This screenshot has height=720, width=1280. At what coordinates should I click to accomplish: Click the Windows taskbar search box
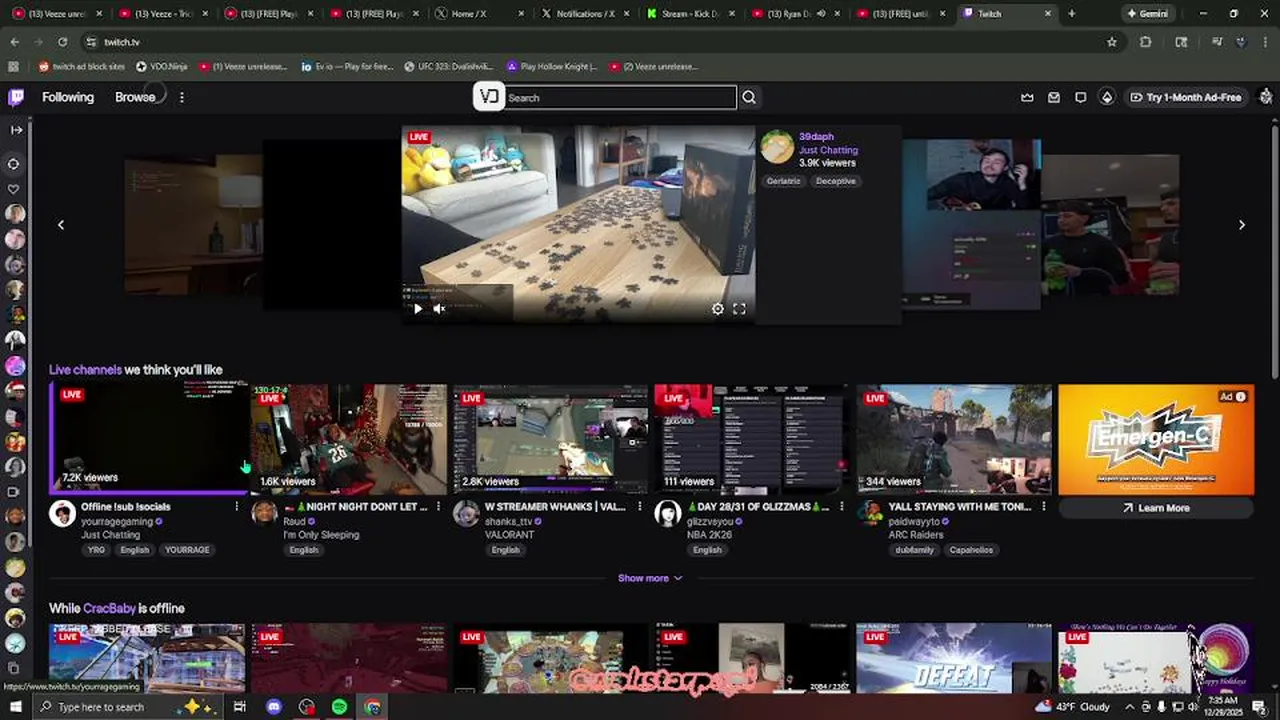pyautogui.click(x=130, y=707)
